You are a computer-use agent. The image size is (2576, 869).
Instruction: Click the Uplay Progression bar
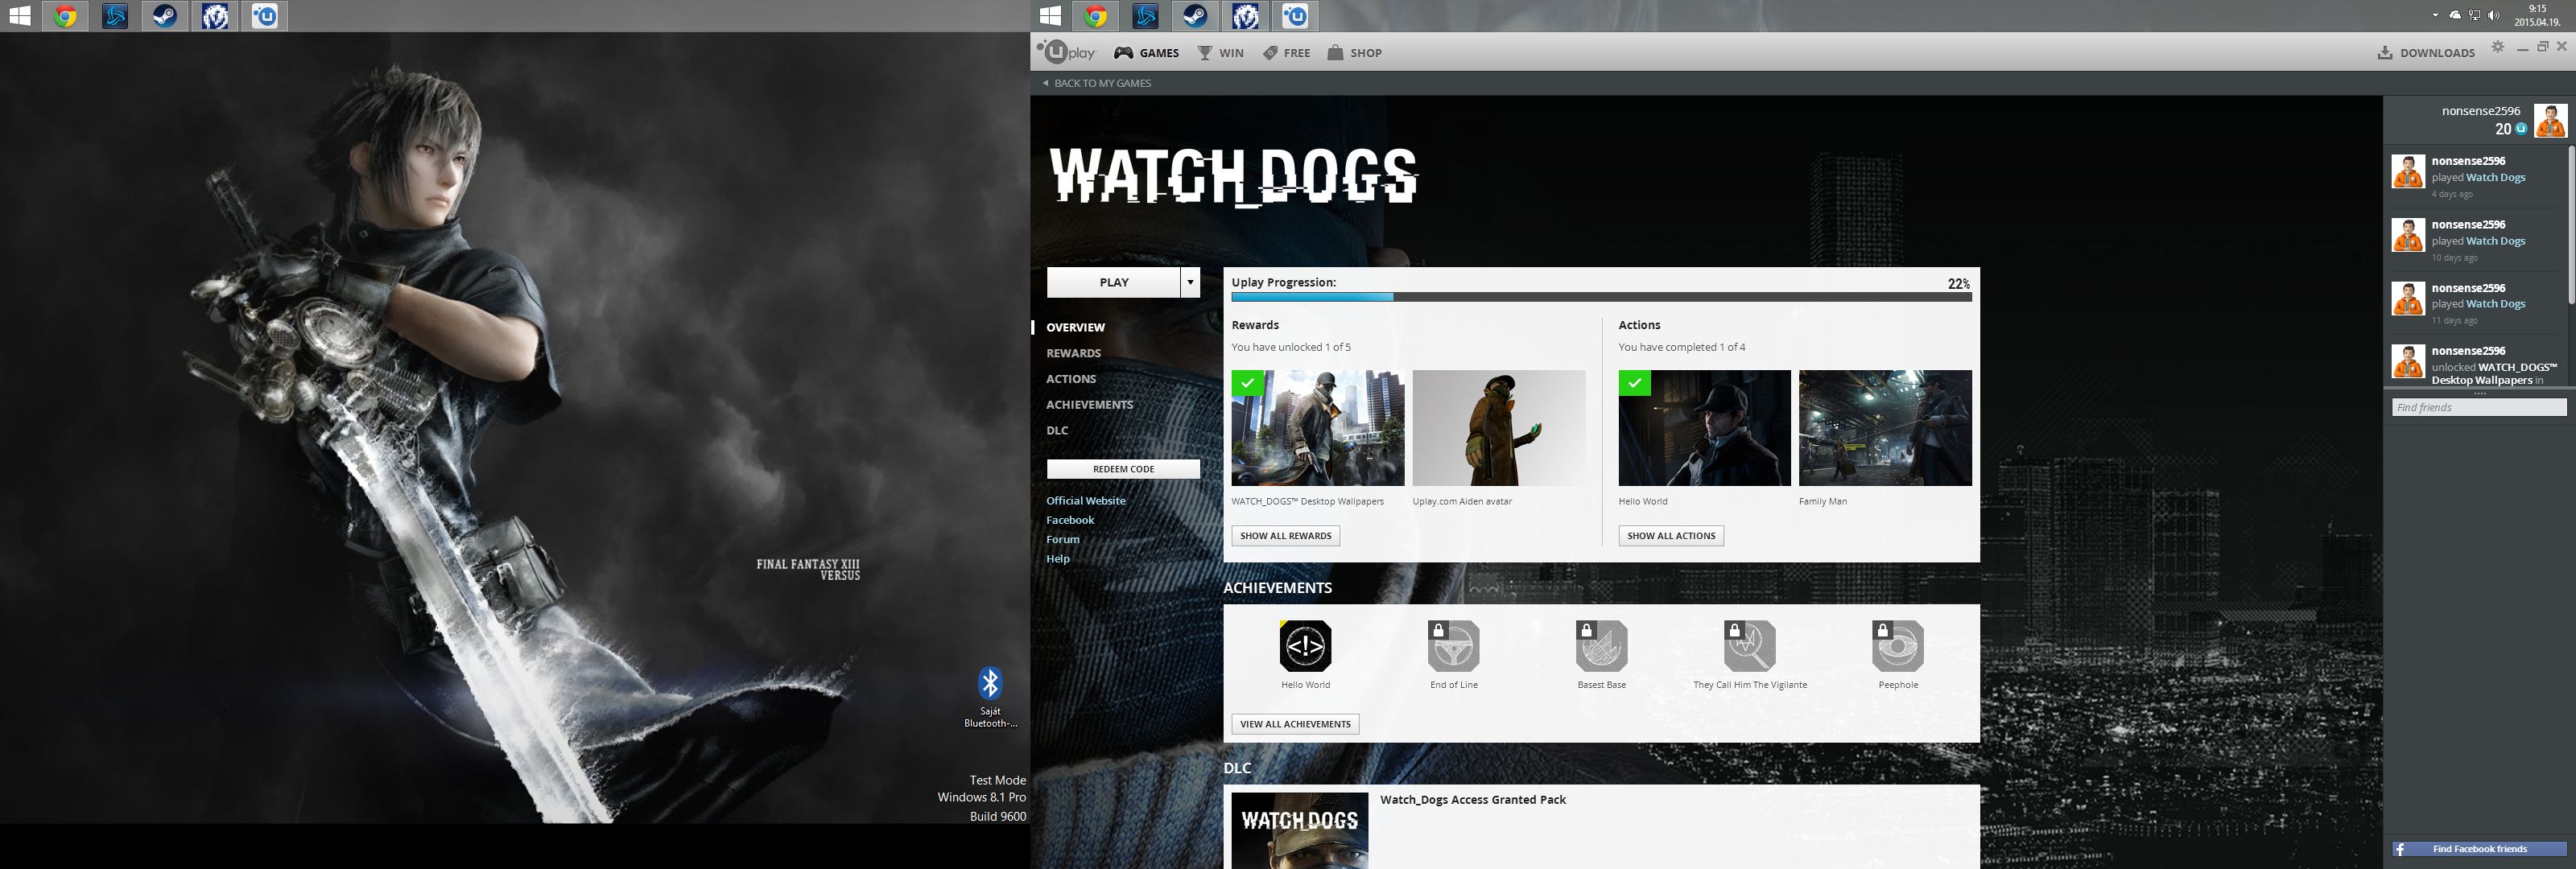click(1600, 297)
